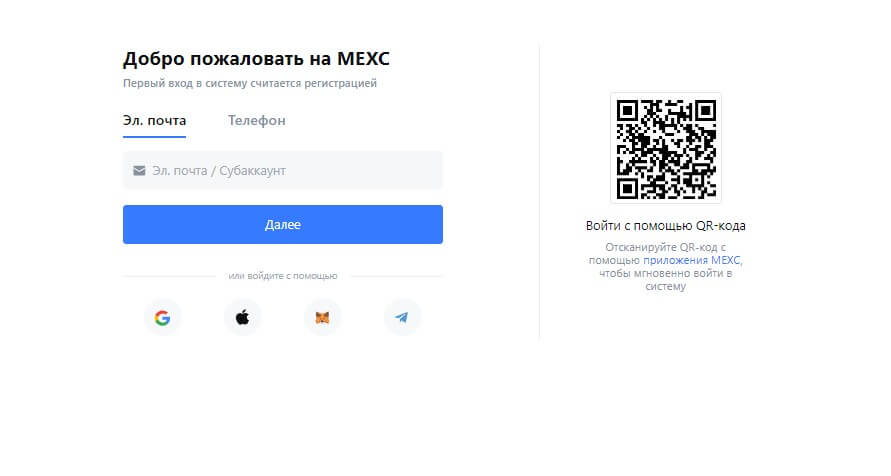Click the чтобы мгновенно войти в систему text
The height and width of the screenshot is (476, 891).
[x=665, y=279]
